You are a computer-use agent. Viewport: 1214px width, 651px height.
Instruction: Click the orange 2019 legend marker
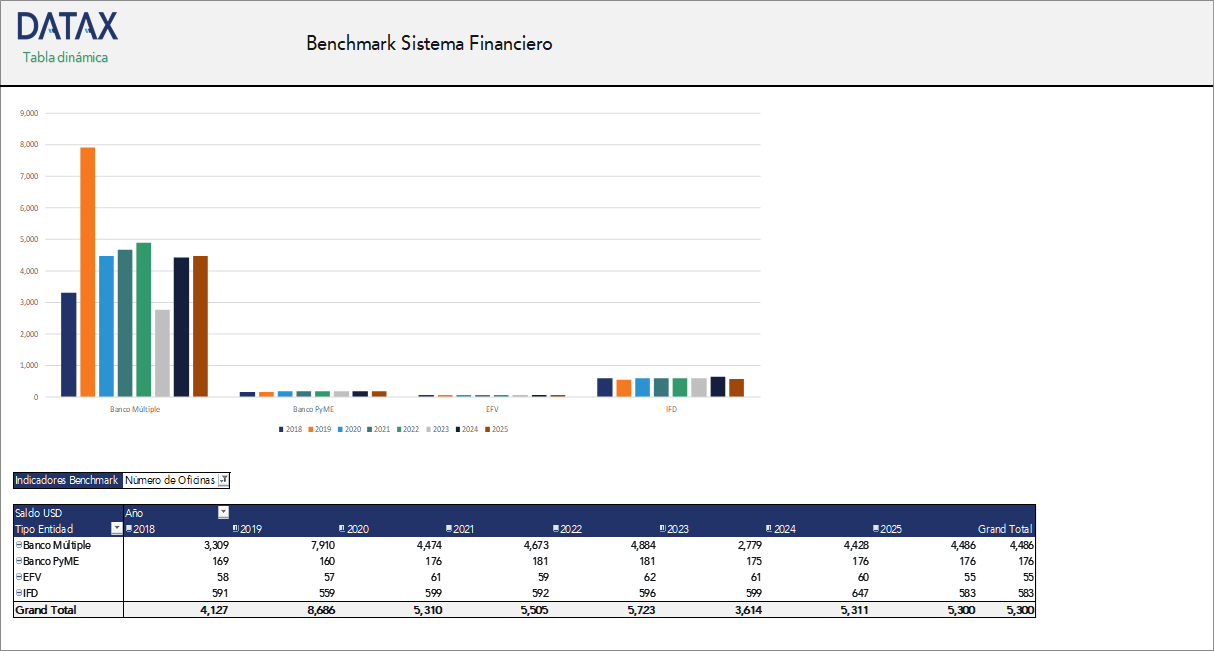pos(310,428)
